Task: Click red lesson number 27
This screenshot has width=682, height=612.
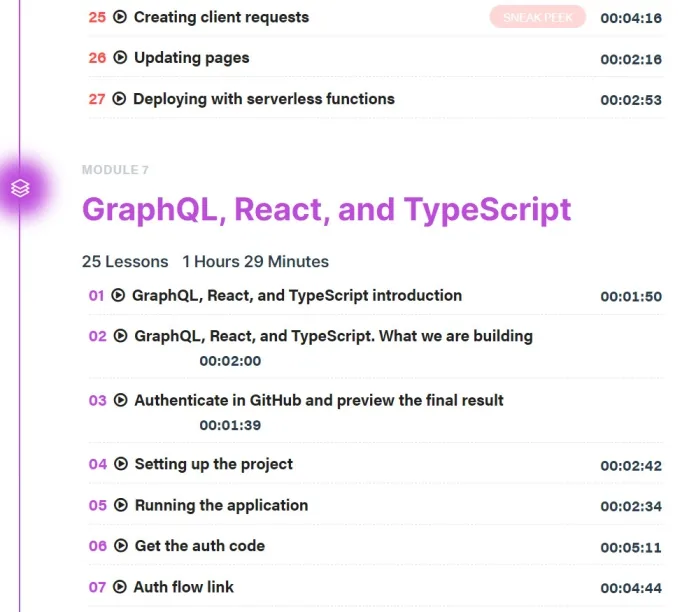Action: pos(97,99)
